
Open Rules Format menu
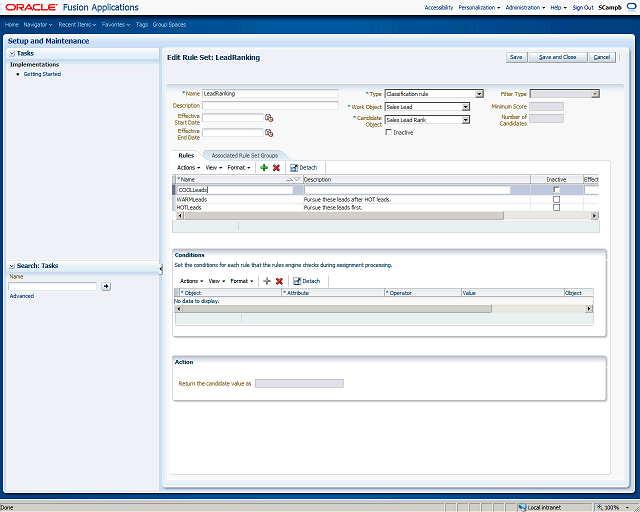239,167
